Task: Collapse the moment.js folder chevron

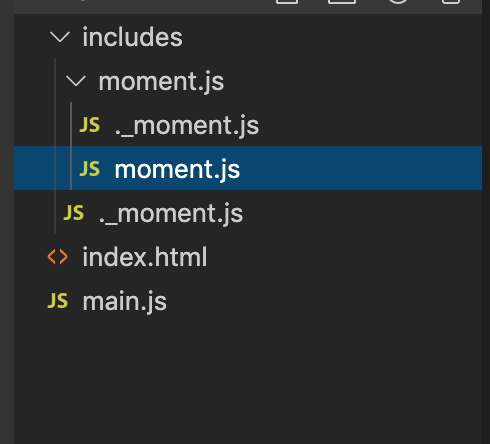Action: click(76, 81)
